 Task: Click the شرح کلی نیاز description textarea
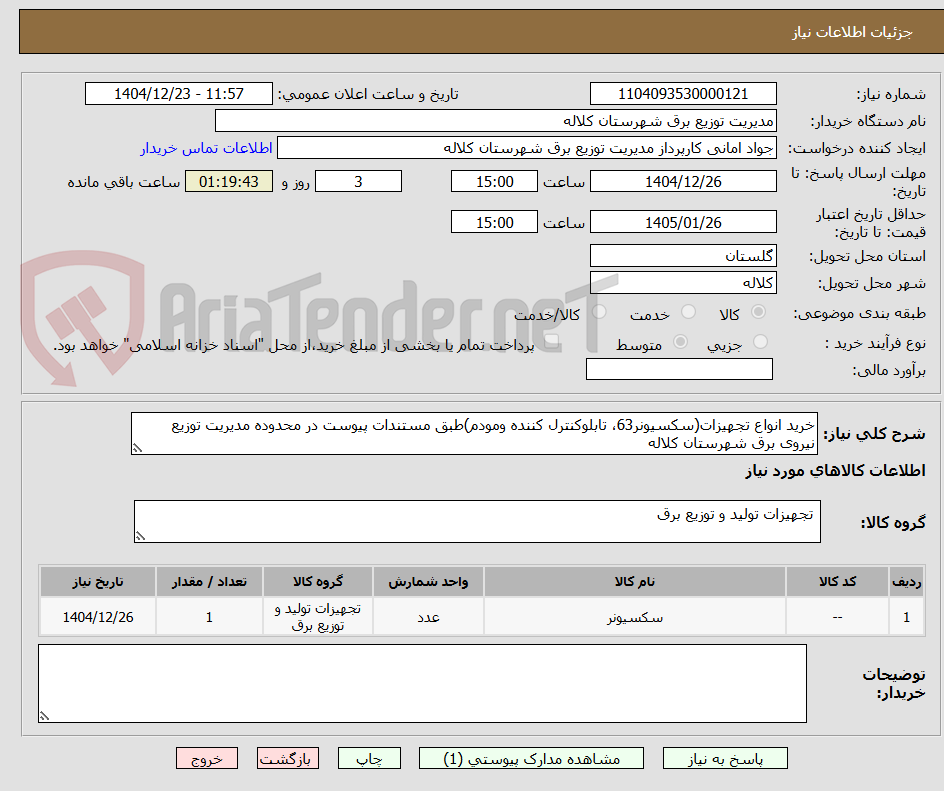474,433
